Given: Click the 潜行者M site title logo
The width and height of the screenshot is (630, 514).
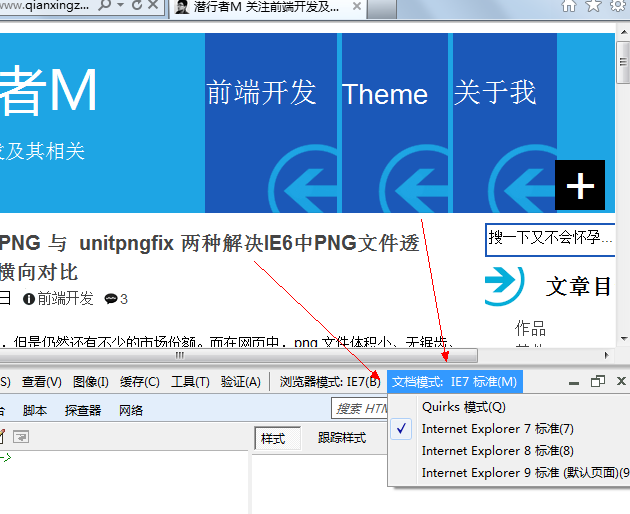Looking at the screenshot, I should [48, 92].
